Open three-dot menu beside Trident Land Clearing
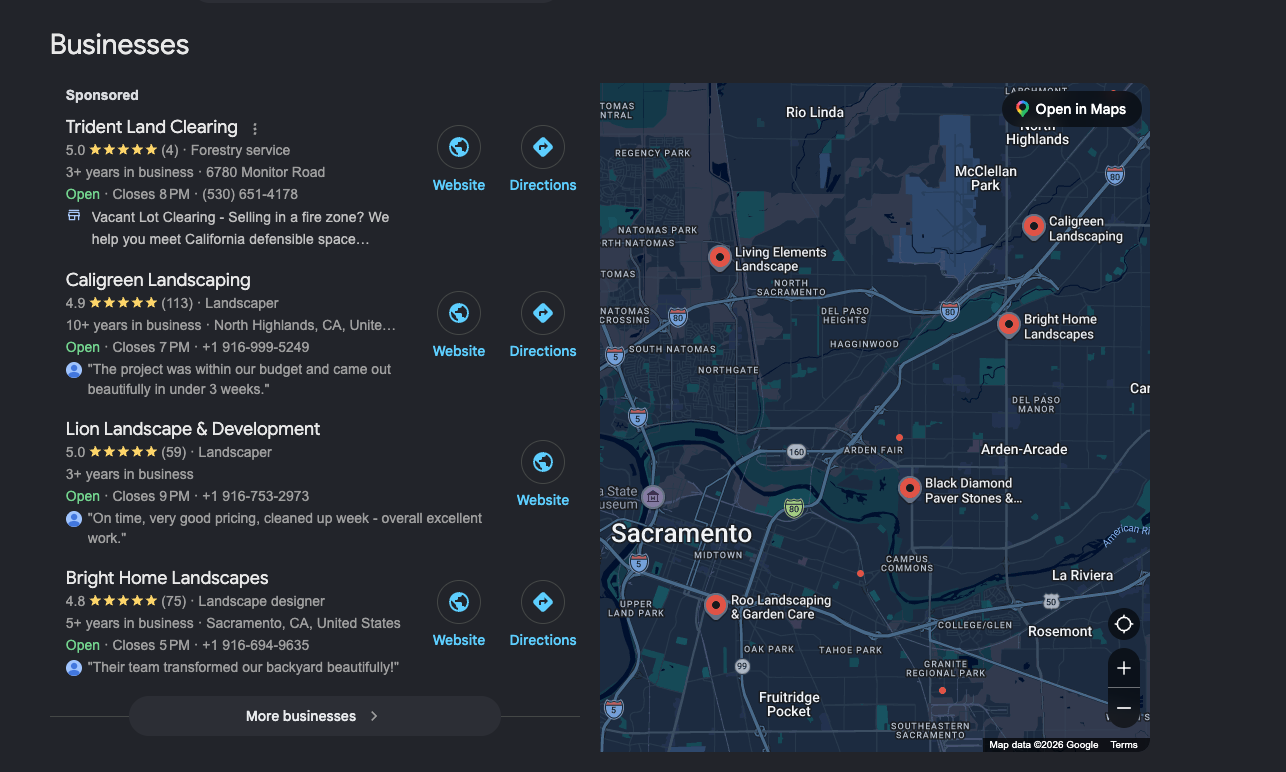 tap(255, 129)
